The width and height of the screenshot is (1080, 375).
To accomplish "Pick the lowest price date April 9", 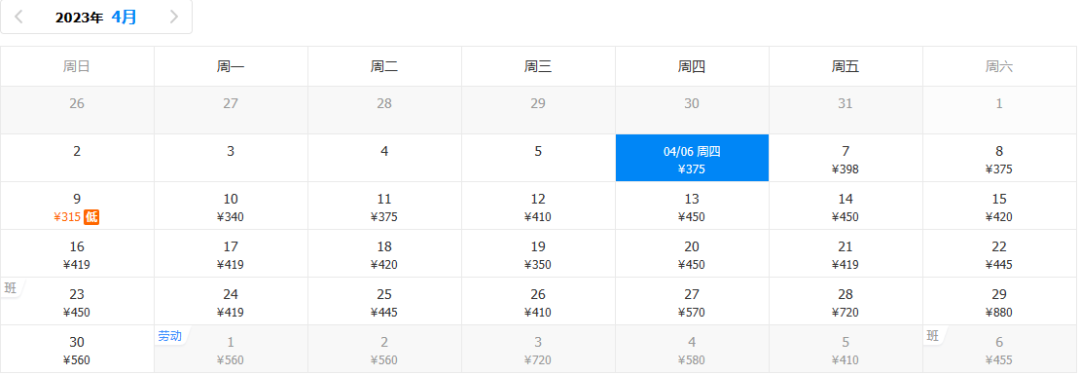I will pos(77,205).
